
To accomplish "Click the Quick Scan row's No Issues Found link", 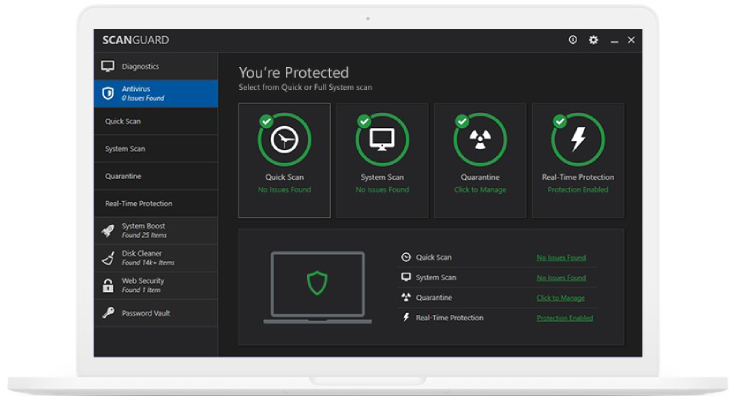I will click(561, 257).
